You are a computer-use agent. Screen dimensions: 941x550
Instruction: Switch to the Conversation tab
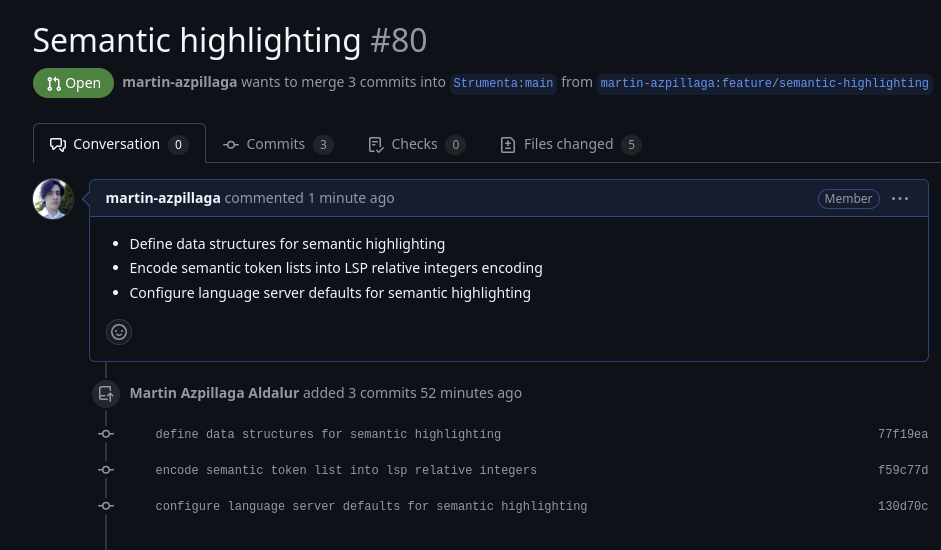[118, 144]
